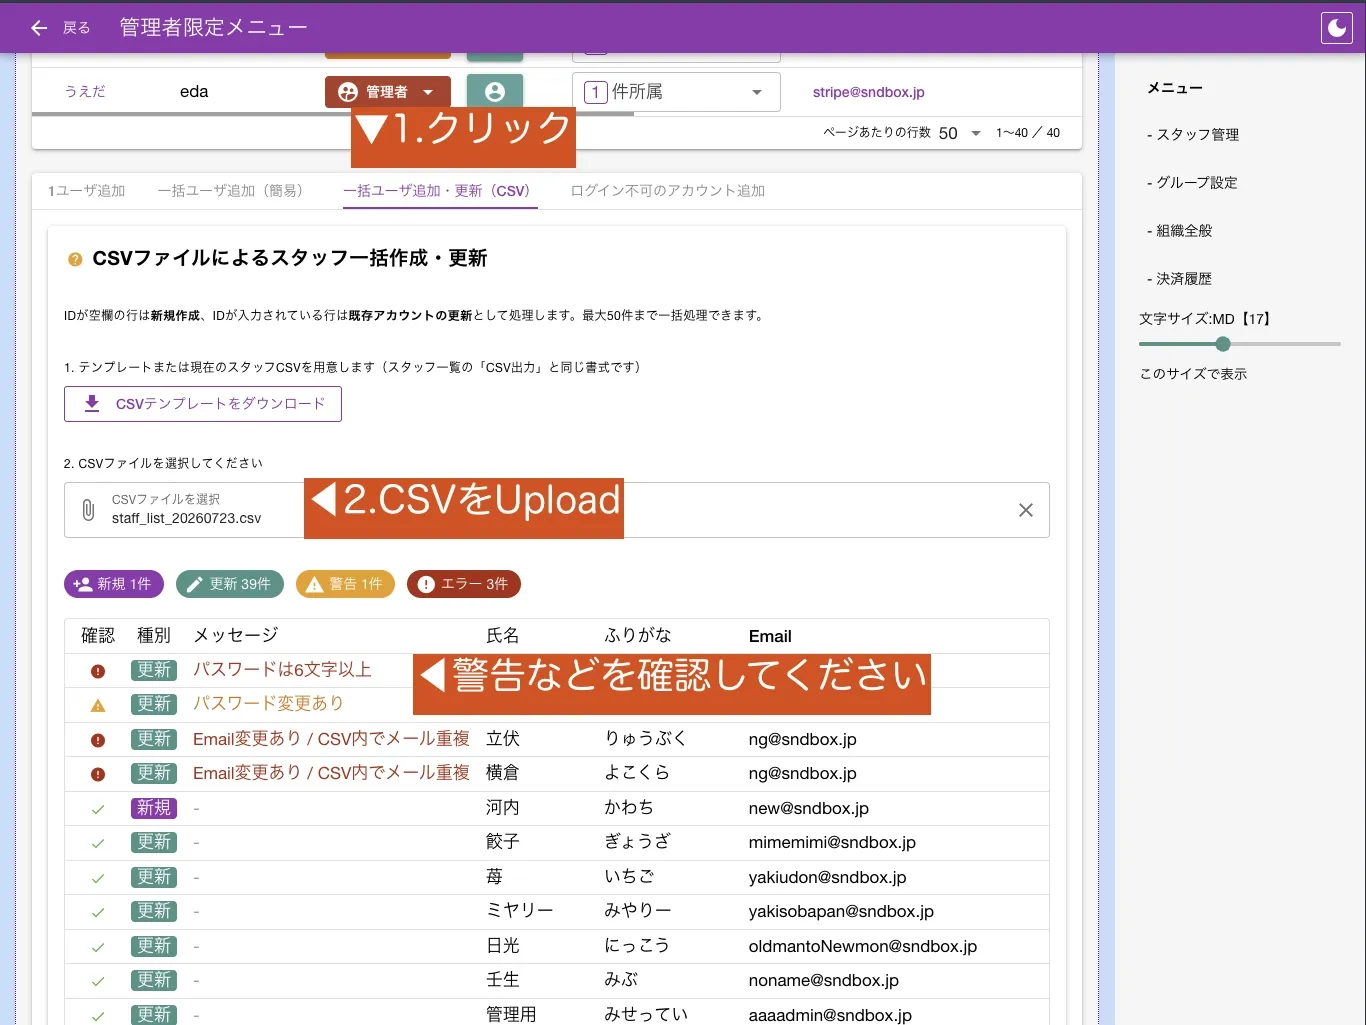This screenshot has height=1025, width=1366.
Task: Click the name りゅうぶく in furigana column
Action: 646,739
